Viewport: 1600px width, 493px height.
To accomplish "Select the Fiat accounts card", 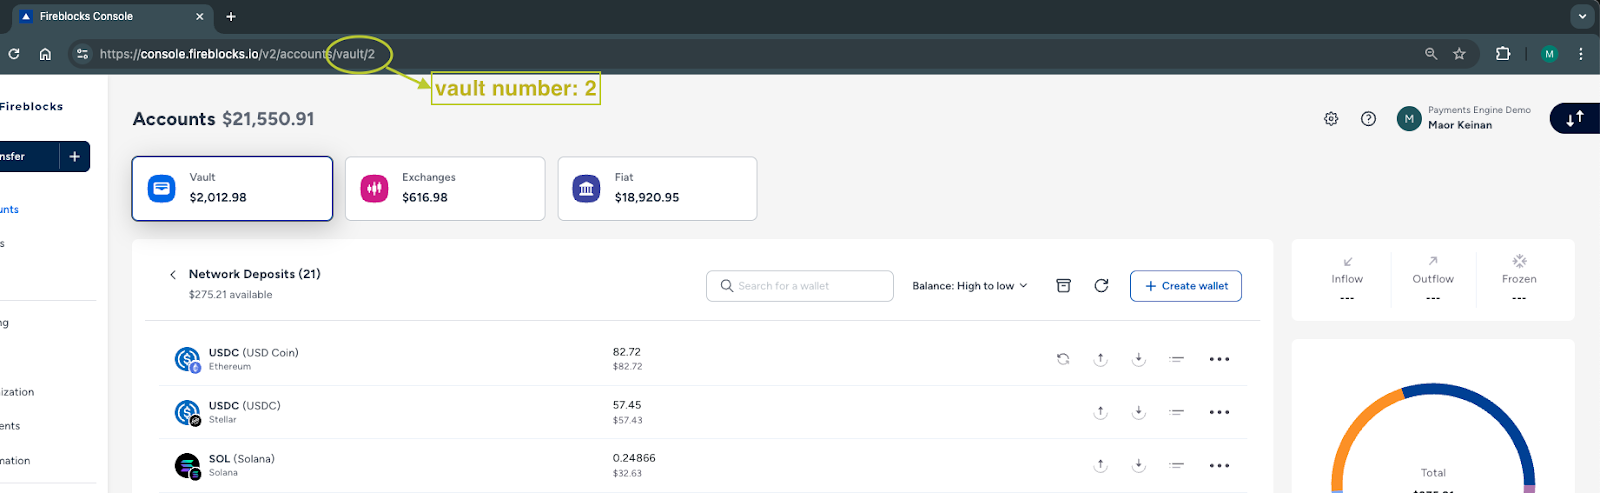I will pos(657,188).
